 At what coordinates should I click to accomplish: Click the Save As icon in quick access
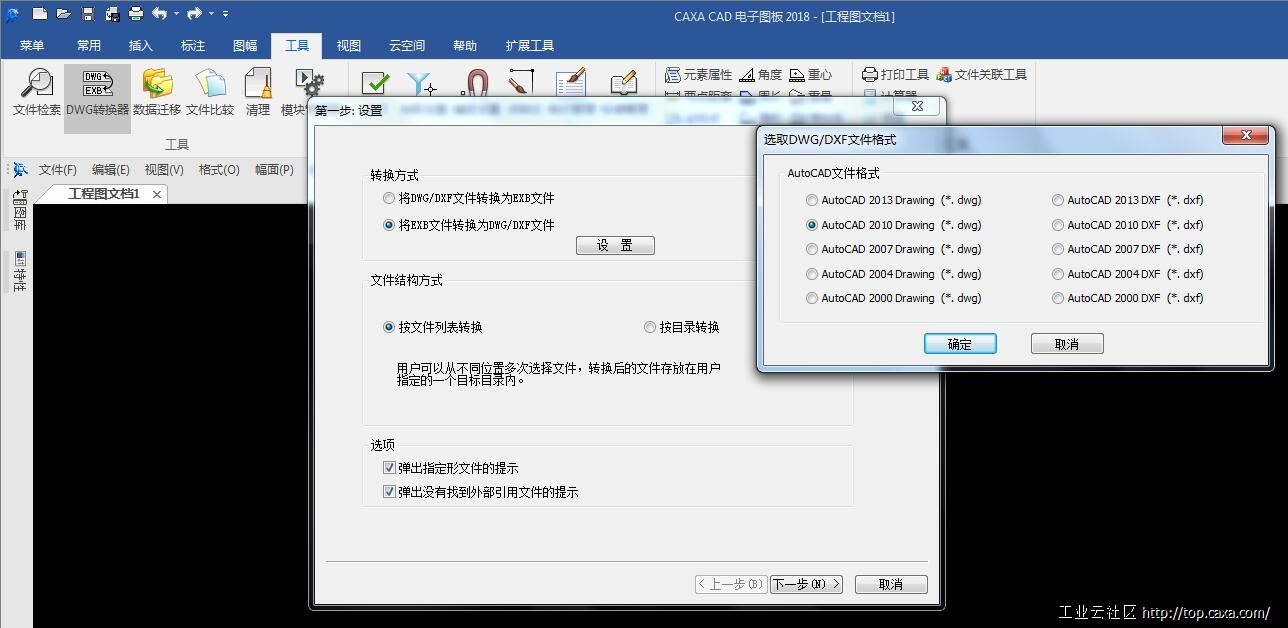pyautogui.click(x=112, y=14)
